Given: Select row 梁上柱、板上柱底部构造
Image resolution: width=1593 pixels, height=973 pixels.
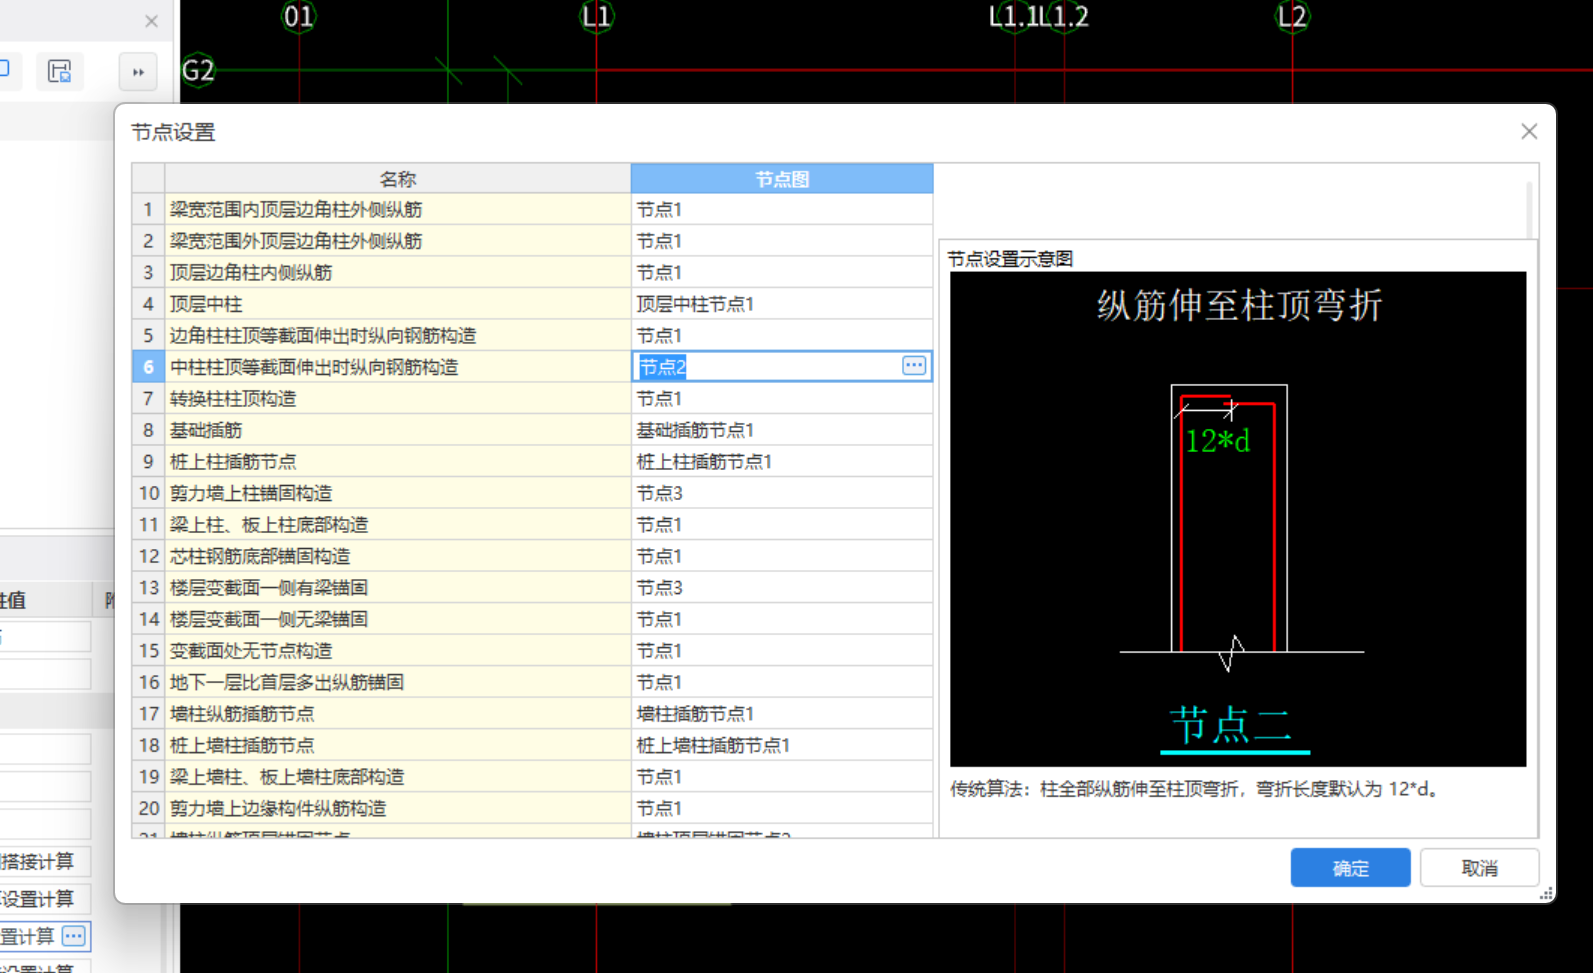Looking at the screenshot, I should coord(397,524).
